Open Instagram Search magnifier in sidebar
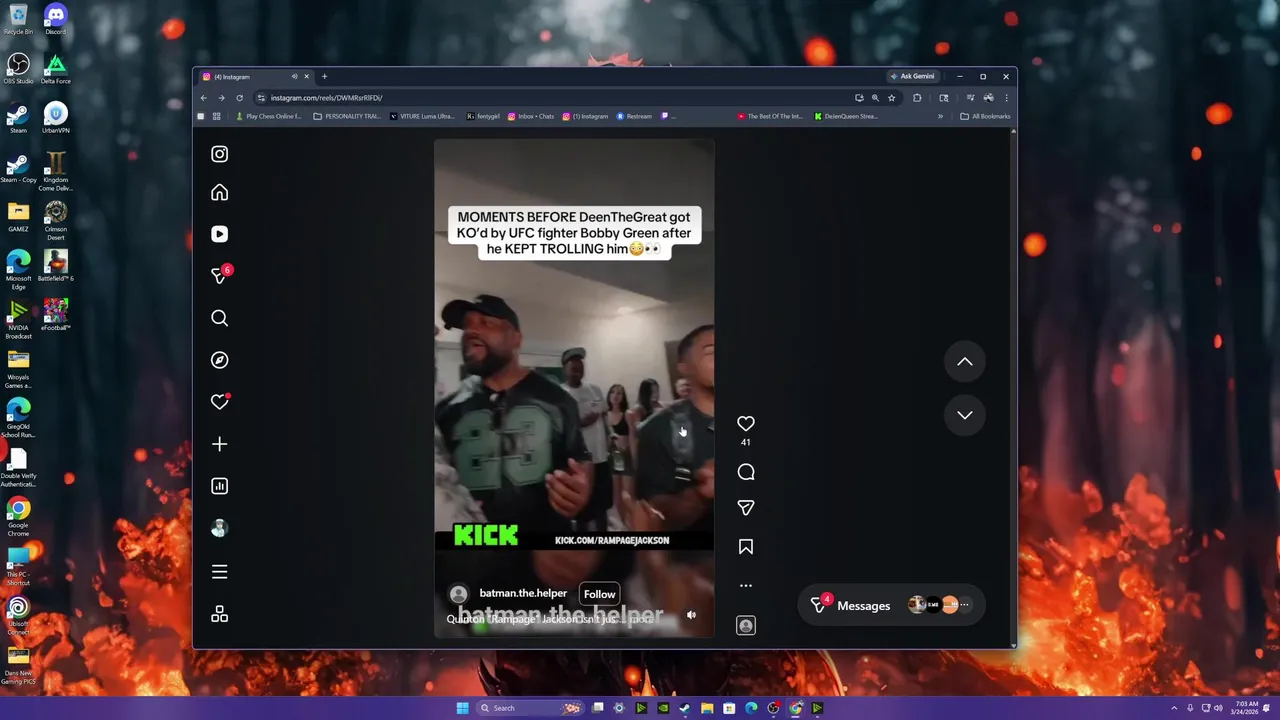The width and height of the screenshot is (1280, 720). click(x=220, y=318)
